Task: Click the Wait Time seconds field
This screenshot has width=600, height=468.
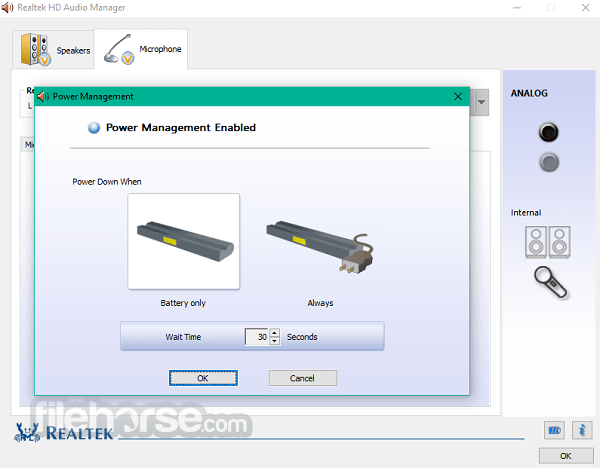Action: pos(257,337)
